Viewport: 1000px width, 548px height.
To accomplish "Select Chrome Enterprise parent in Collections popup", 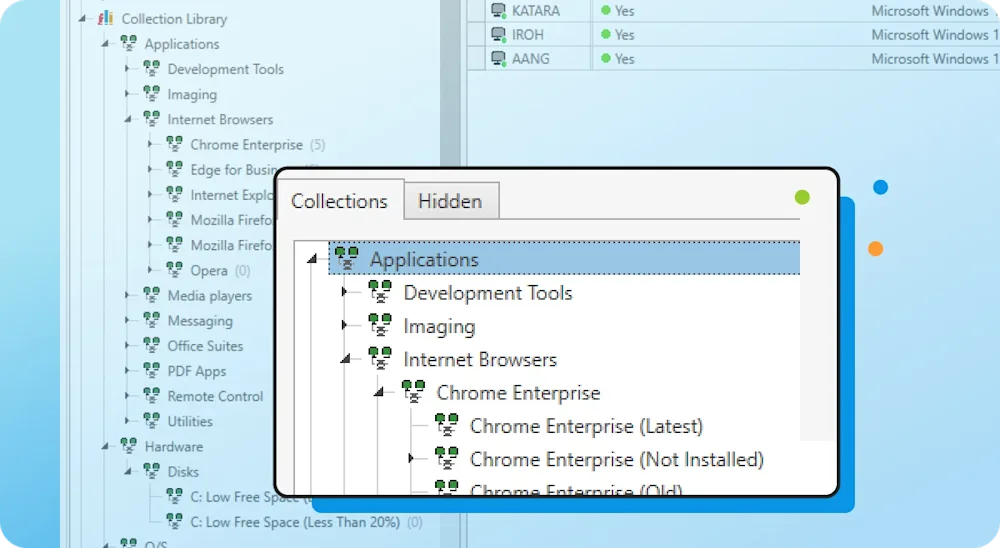I will [x=518, y=393].
